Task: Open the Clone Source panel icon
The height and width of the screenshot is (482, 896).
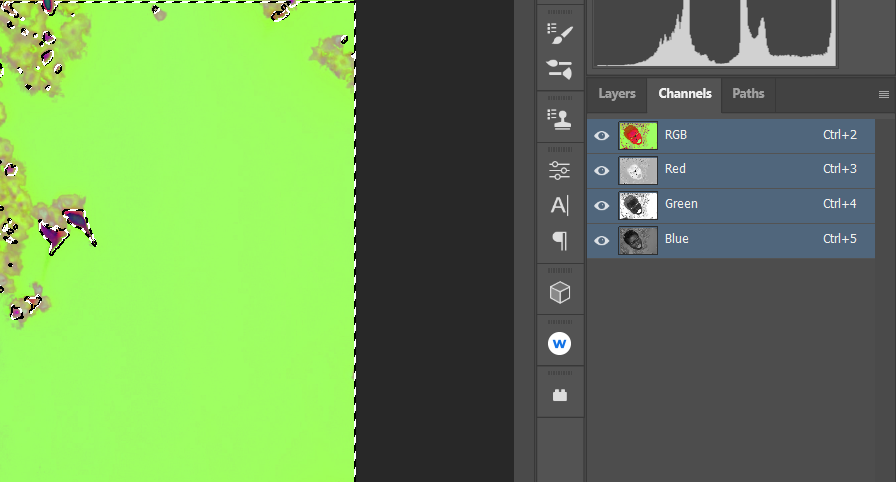Action: click(559, 119)
